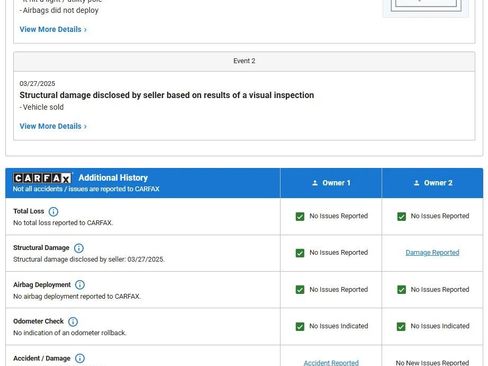Select the Owner 2 column header
The image size is (488, 366).
[x=432, y=183]
